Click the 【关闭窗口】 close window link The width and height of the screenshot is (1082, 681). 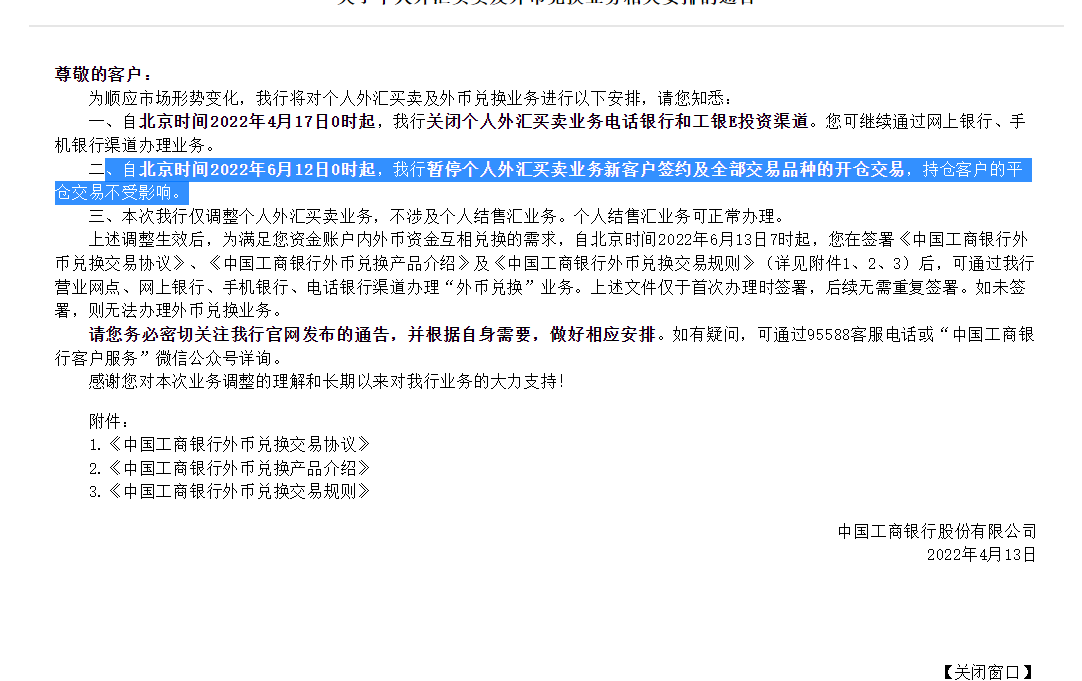[x=987, y=671]
